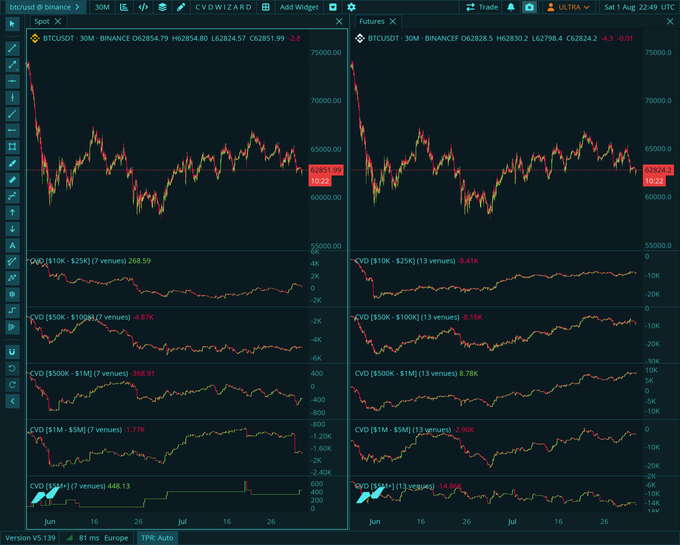Select the volume profile tool
Image resolution: width=680 pixels, height=545 pixels.
coord(12,327)
